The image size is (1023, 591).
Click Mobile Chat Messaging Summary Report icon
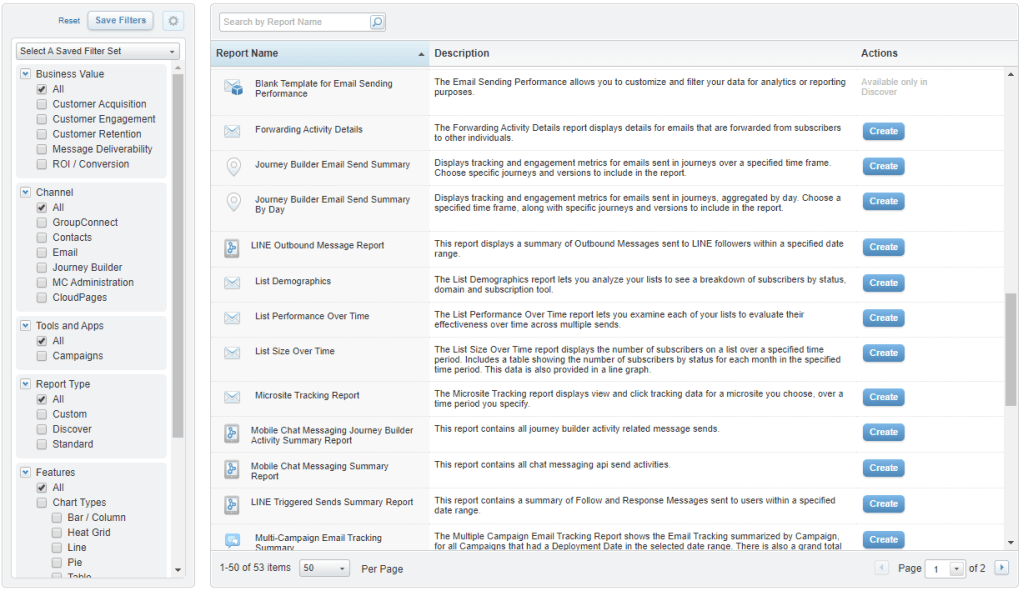pos(231,469)
